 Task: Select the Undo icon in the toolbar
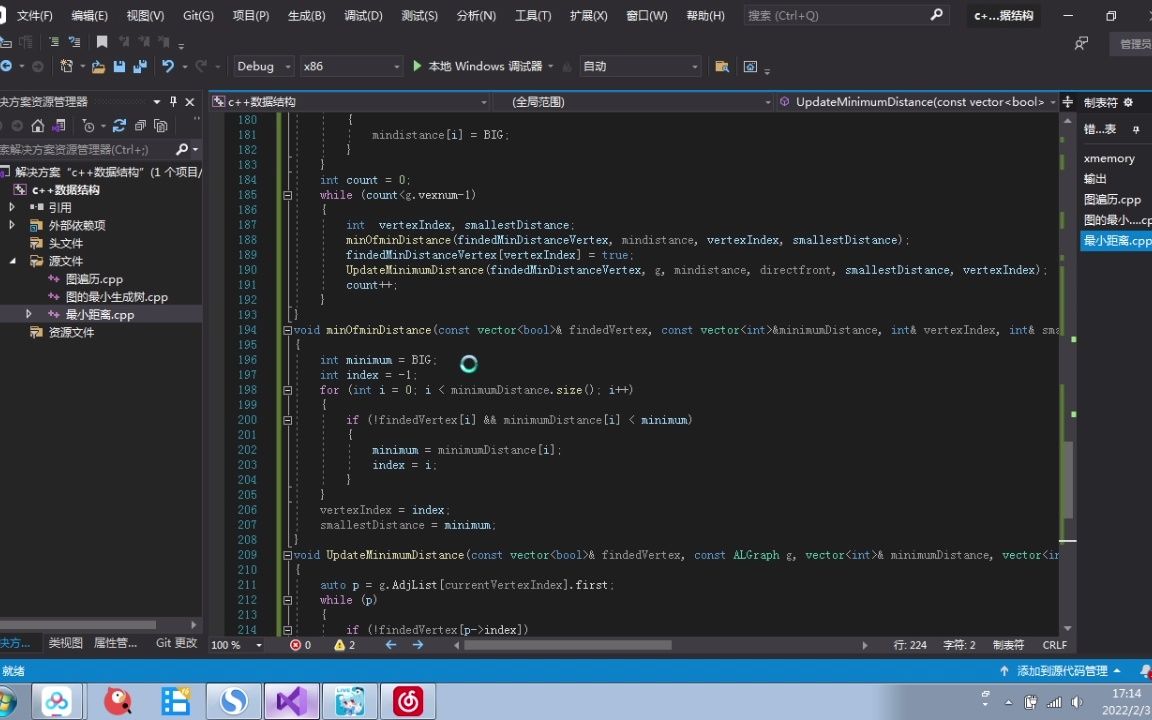[168, 66]
